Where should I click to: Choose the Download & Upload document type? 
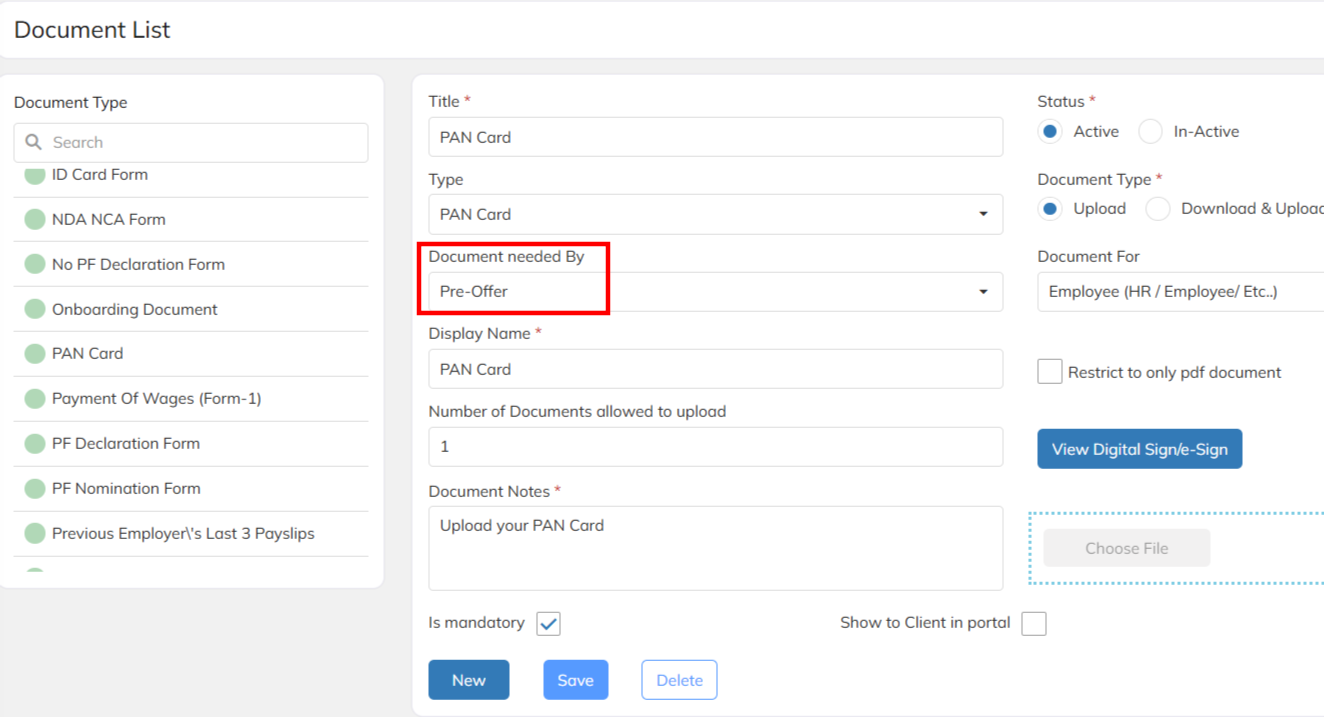point(1158,209)
